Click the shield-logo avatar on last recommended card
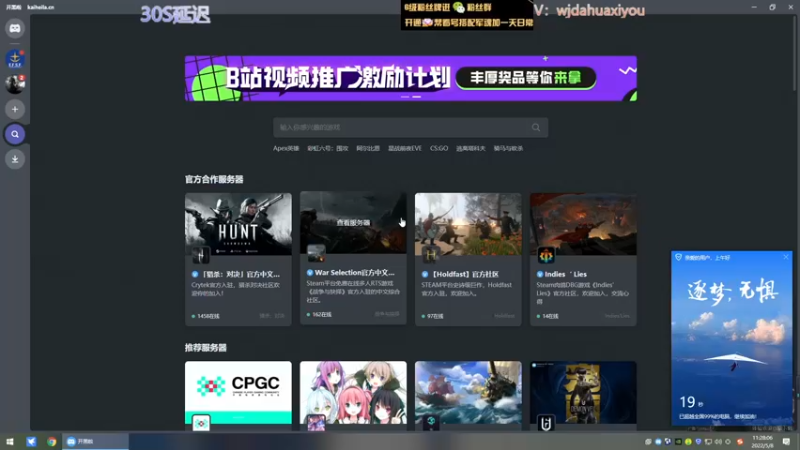The width and height of the screenshot is (800, 450). (x=546, y=422)
